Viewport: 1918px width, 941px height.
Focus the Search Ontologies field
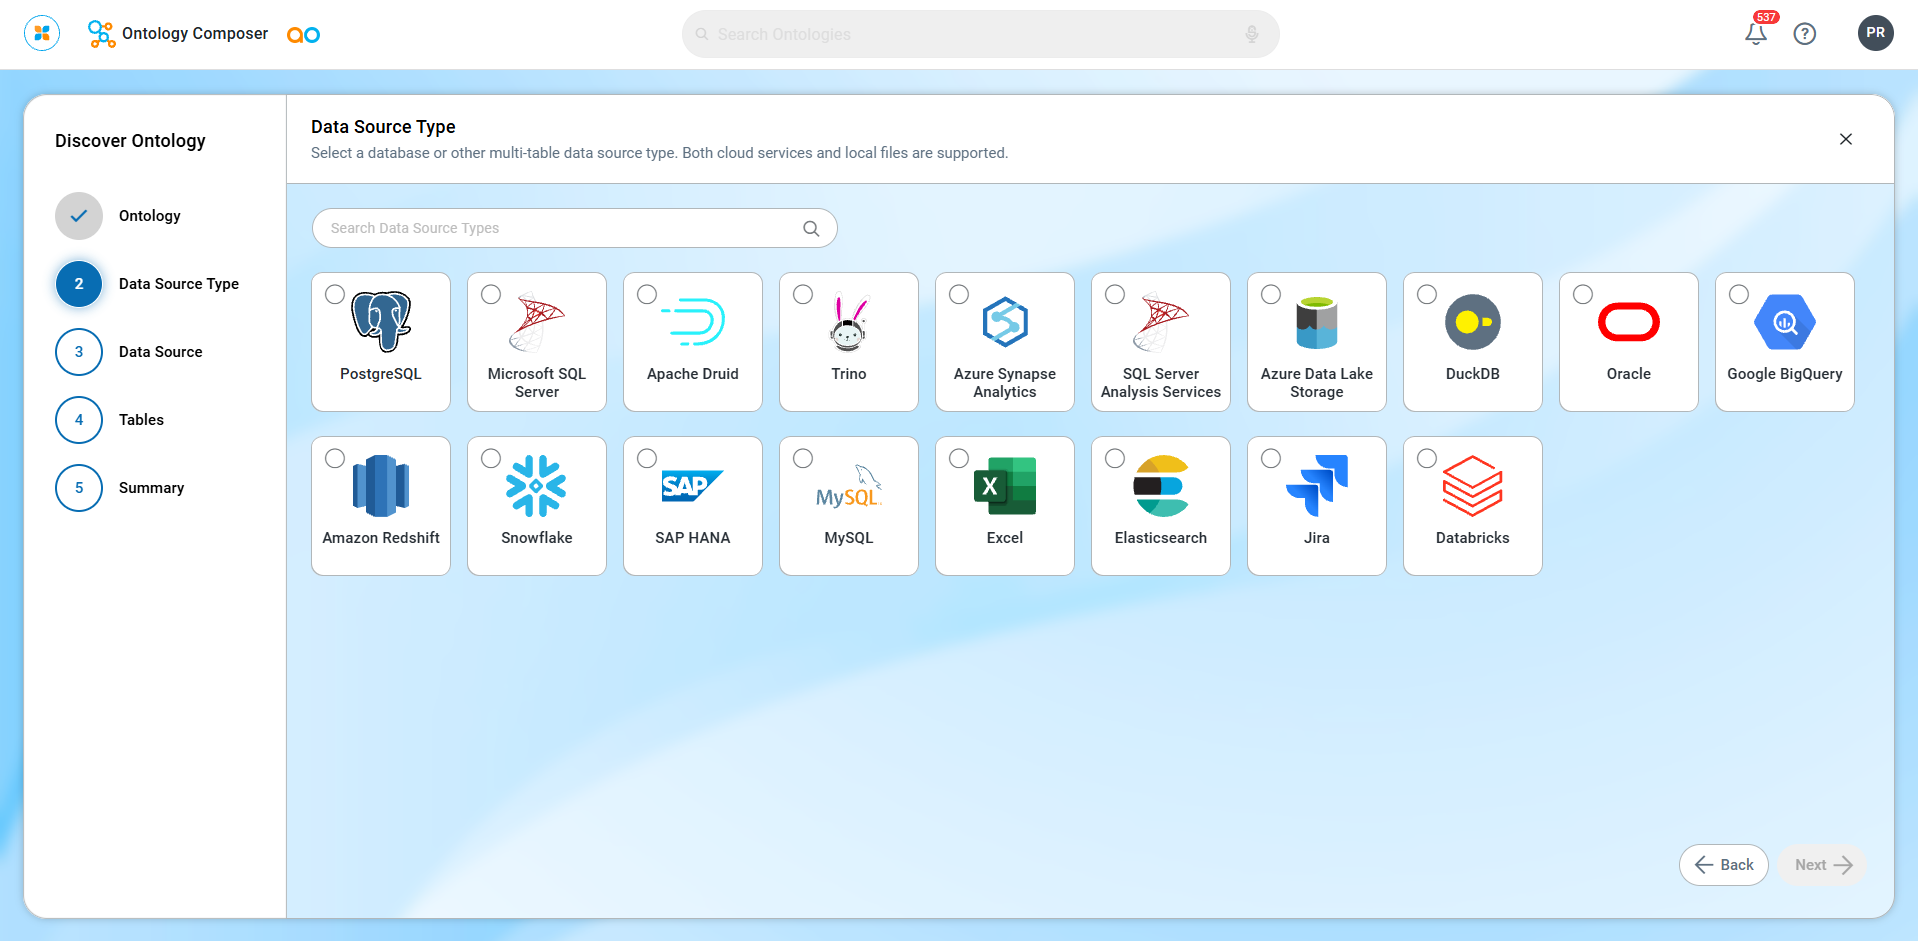pyautogui.click(x=981, y=34)
